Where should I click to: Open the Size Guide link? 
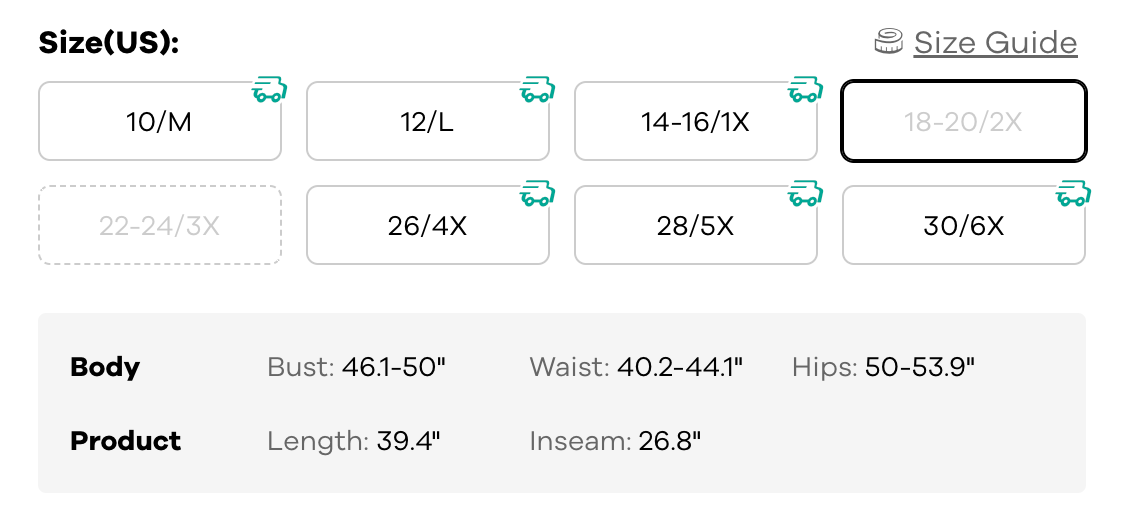tap(995, 43)
